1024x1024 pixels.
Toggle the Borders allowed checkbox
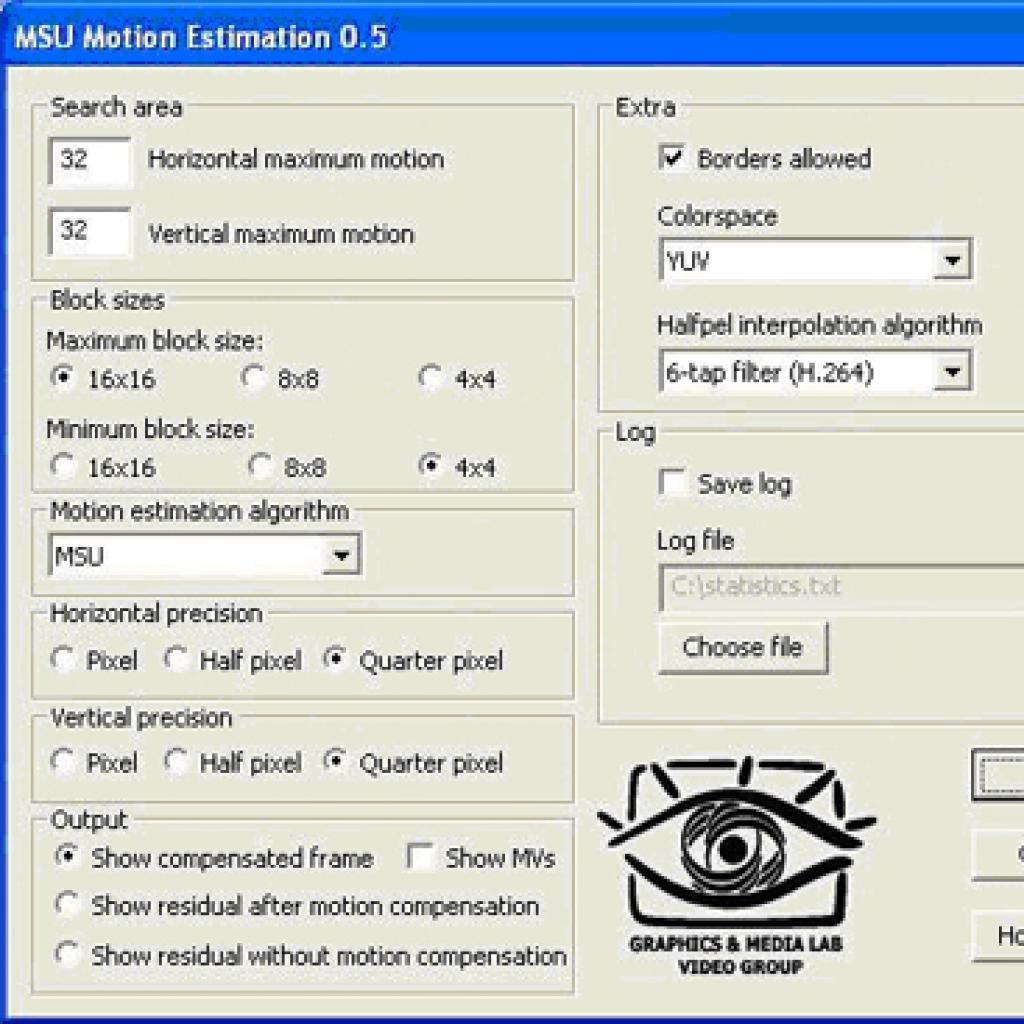(x=673, y=157)
